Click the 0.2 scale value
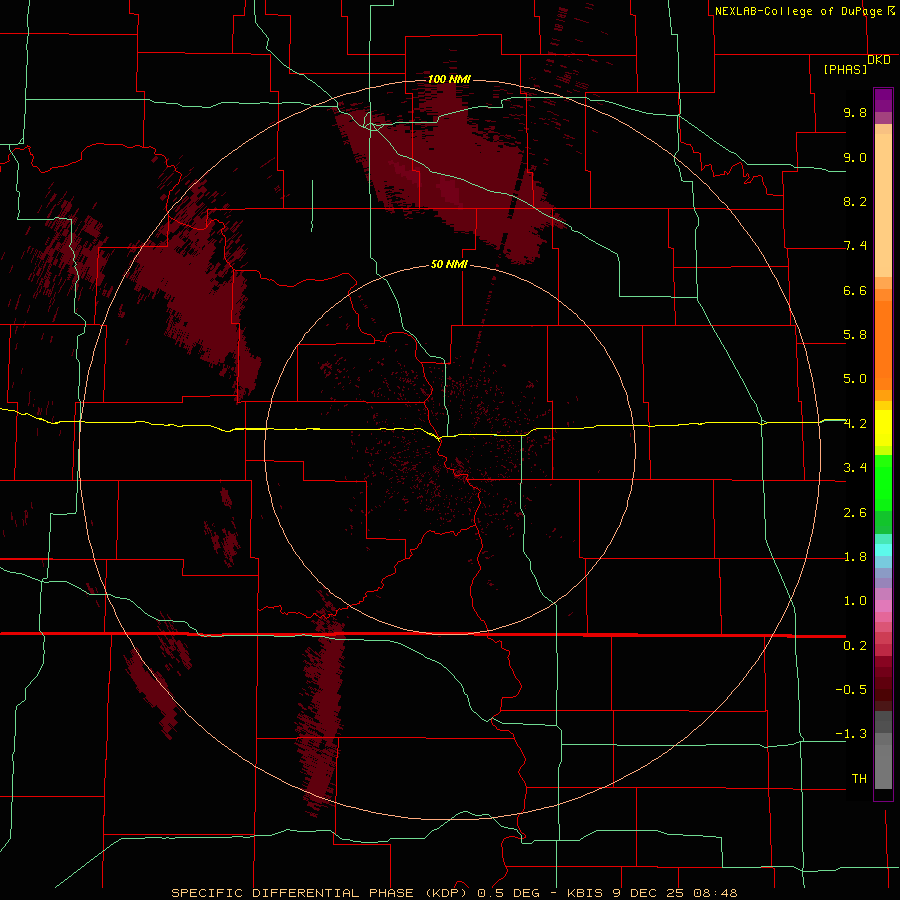 point(855,646)
